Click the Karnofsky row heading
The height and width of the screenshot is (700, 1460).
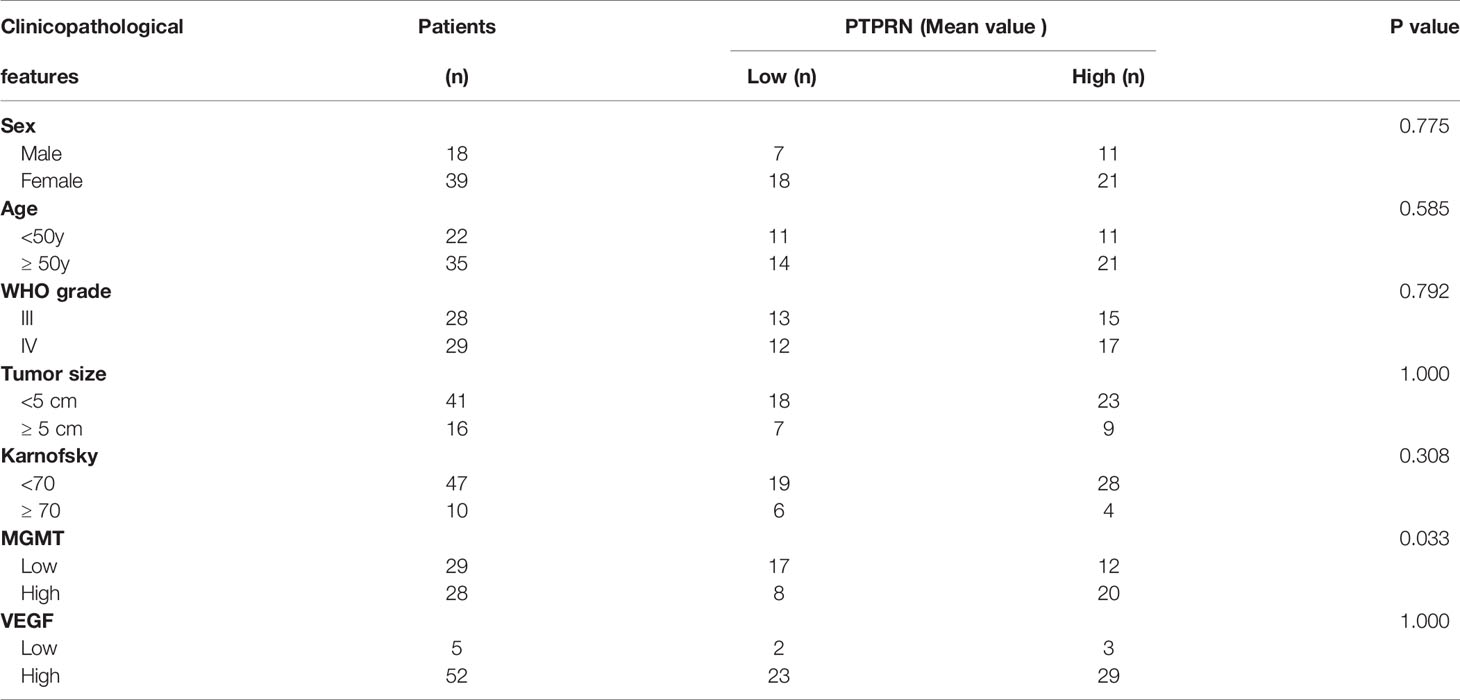pos(45,456)
